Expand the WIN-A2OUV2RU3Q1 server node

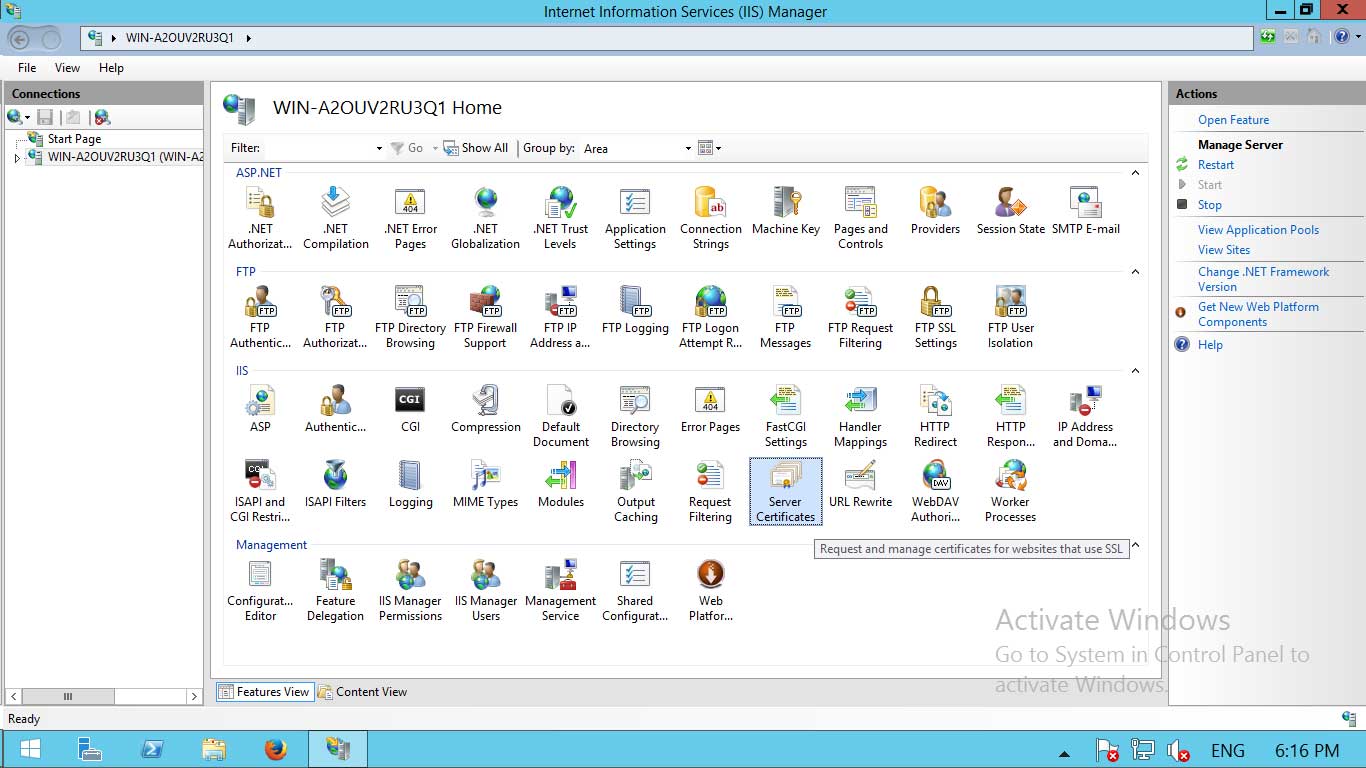tap(17, 158)
